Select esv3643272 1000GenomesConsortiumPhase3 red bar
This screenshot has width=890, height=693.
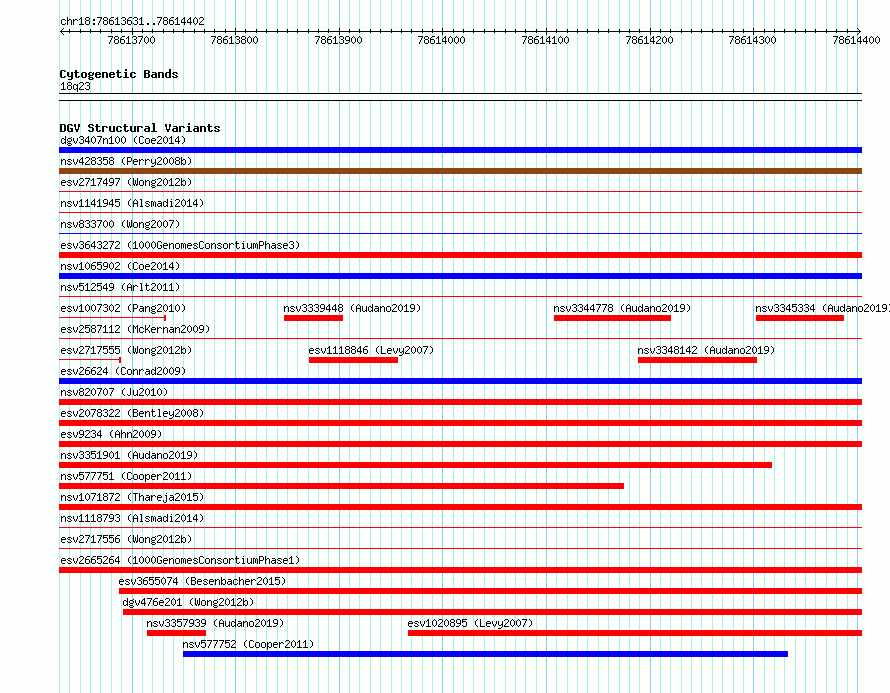coord(460,255)
